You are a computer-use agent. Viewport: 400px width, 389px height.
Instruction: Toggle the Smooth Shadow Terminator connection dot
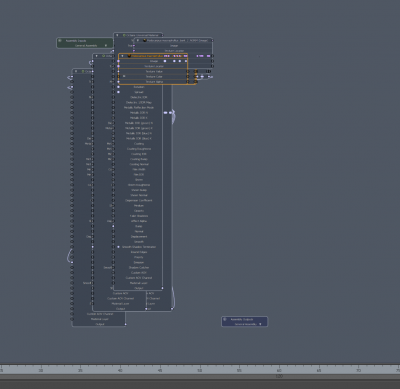point(118,247)
